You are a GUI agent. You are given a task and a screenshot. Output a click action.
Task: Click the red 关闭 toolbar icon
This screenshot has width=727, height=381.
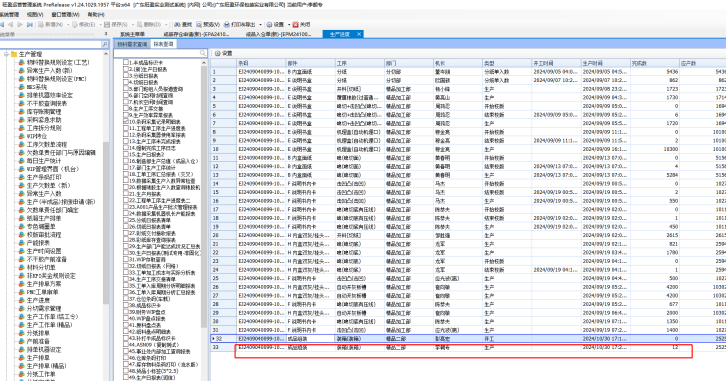295,25
